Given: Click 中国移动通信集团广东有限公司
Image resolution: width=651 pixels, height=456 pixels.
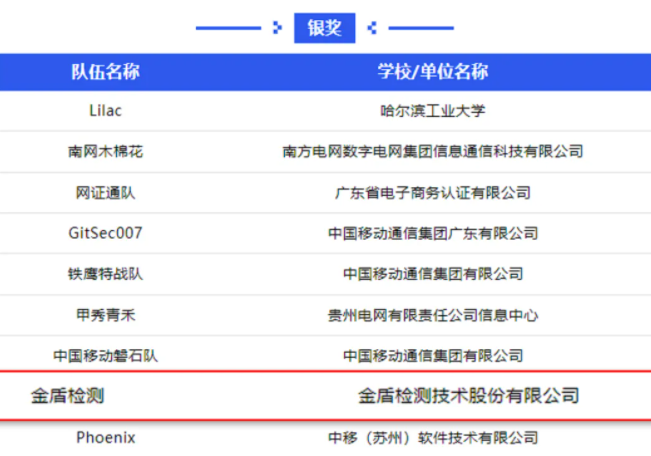Looking at the screenshot, I should (x=432, y=233).
